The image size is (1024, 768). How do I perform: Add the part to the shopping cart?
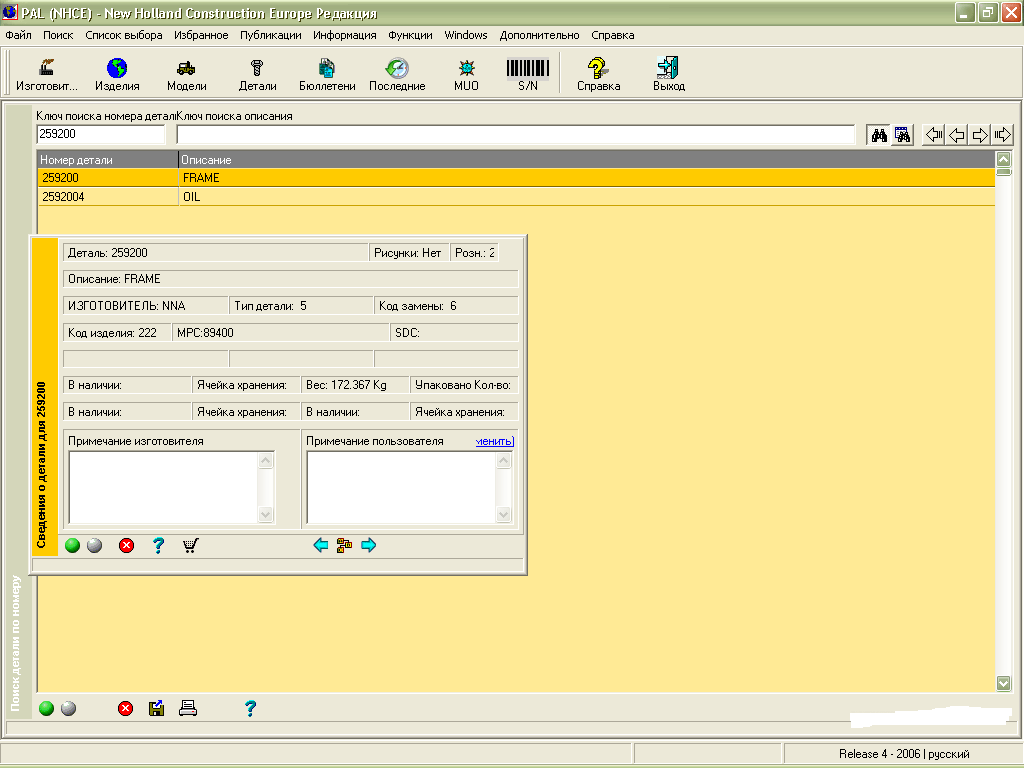click(190, 546)
